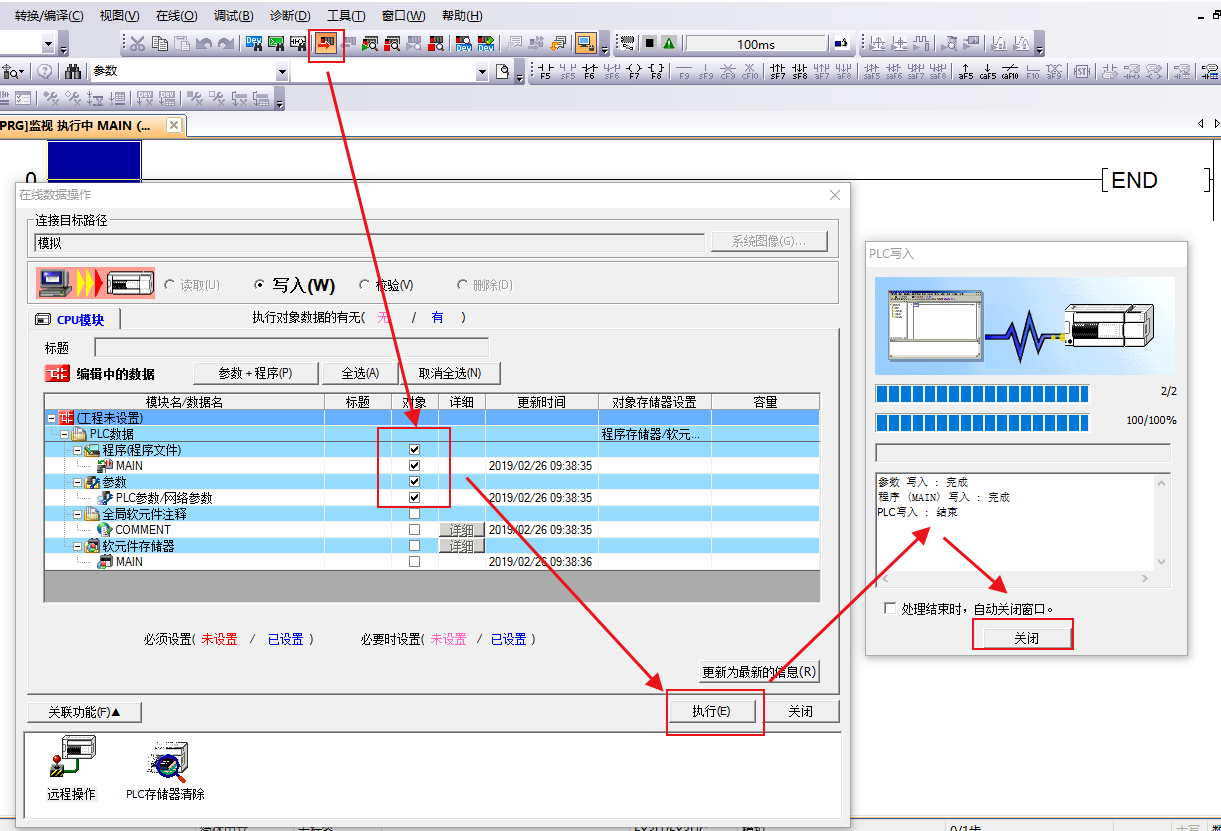The width and height of the screenshot is (1221, 831).
Task: Click the 全选(A) select all button
Action: [x=360, y=373]
